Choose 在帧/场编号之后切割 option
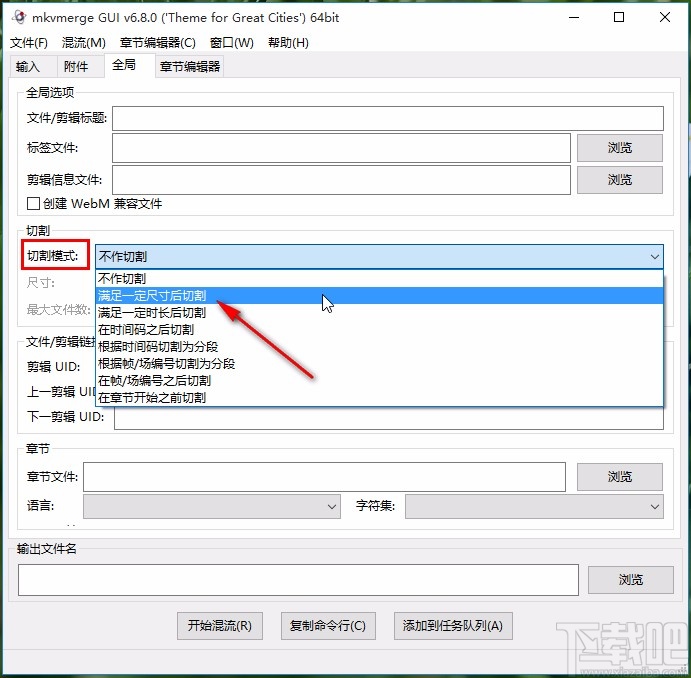Viewport: 691px width, 678px height. 379,381
